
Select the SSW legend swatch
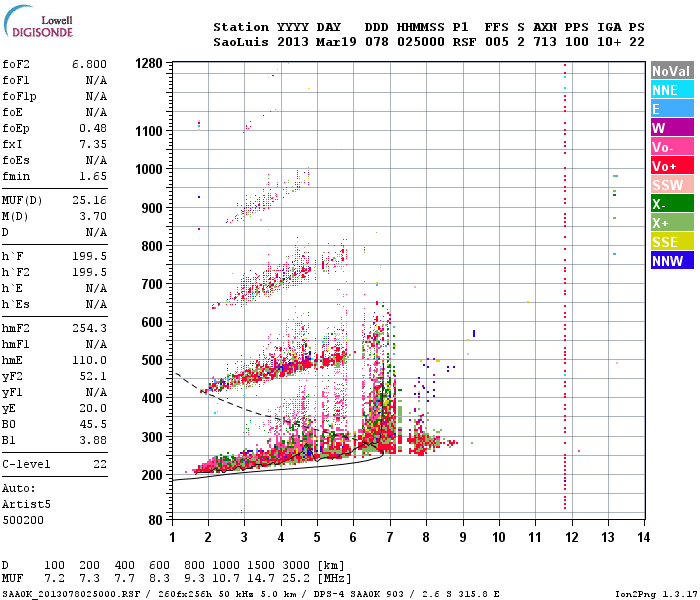pyautogui.click(x=672, y=185)
